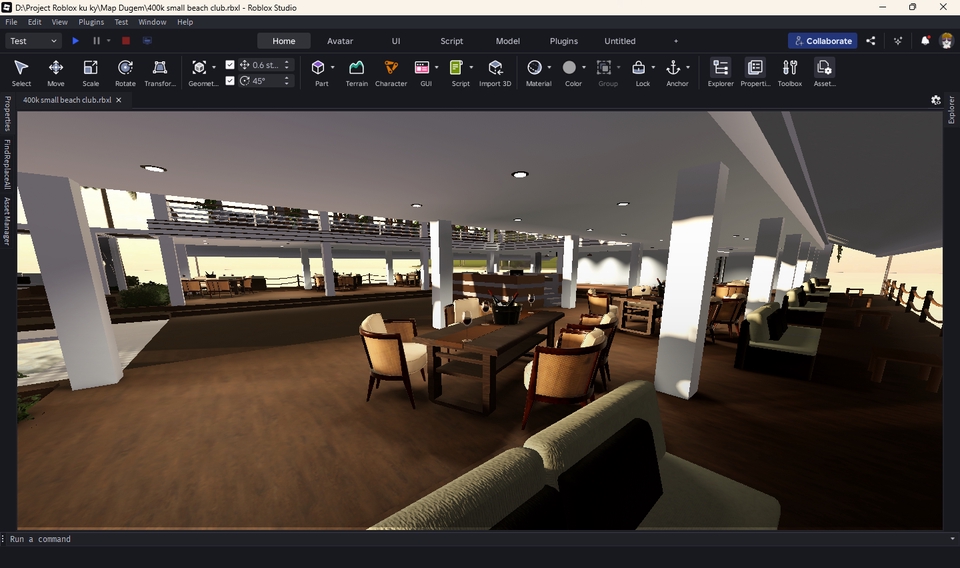Expand the Part dropdown arrow
This screenshot has width=960, height=568.
point(333,68)
